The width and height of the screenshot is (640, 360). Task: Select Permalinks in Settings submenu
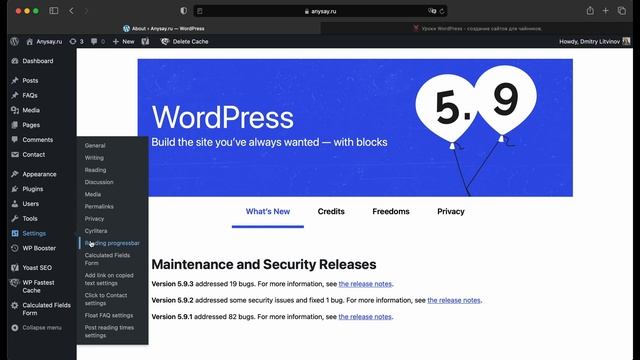tap(99, 207)
